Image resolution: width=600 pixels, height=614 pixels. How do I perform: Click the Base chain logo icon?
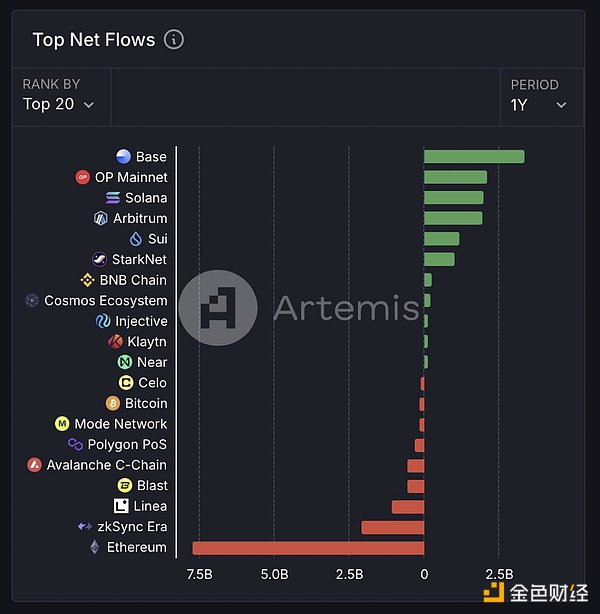coord(123,157)
